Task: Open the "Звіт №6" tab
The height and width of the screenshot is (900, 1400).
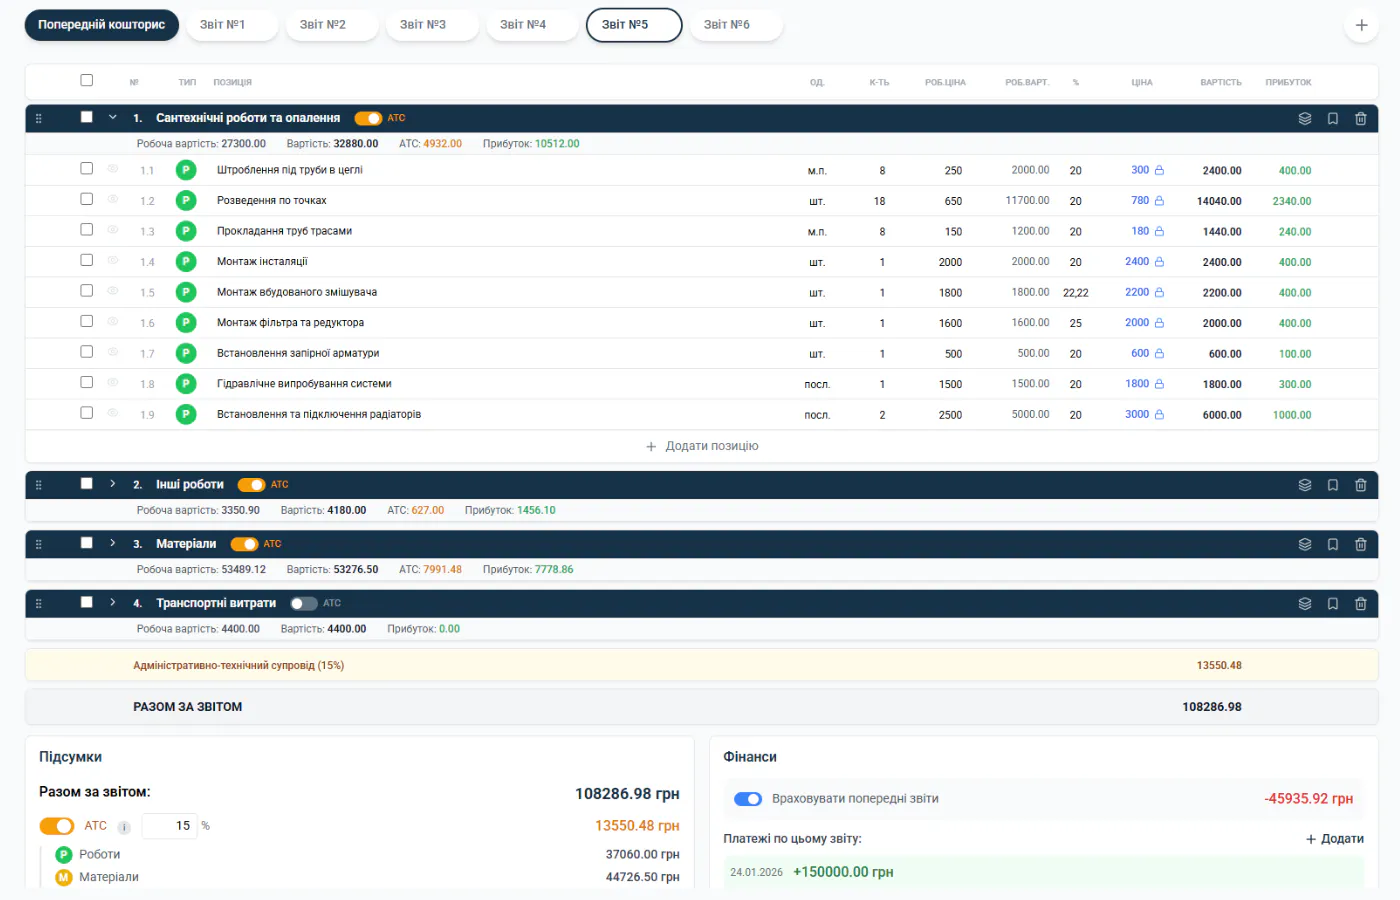Action: 736,25
